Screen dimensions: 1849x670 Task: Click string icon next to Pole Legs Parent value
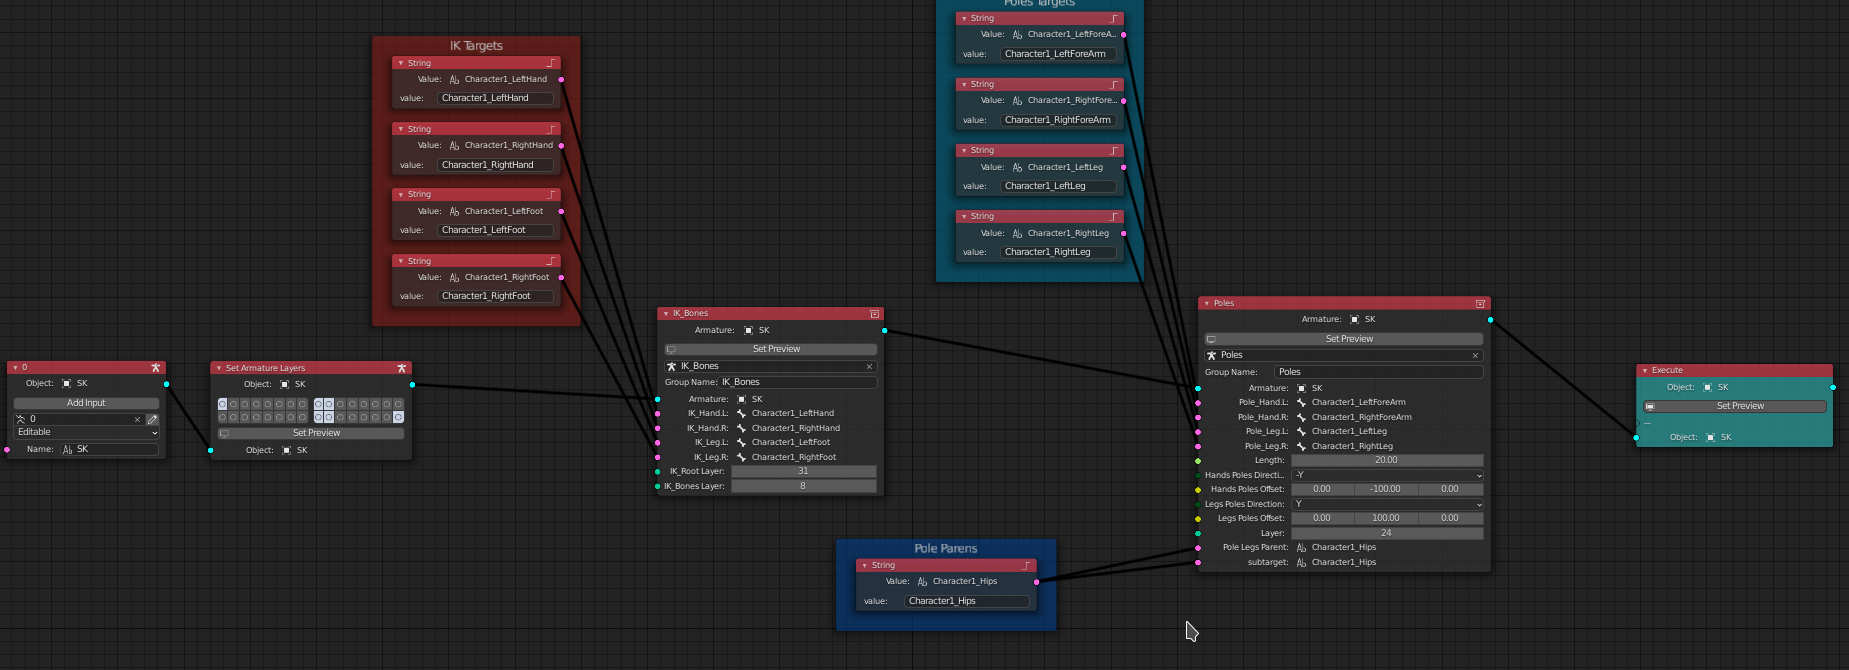1302,547
